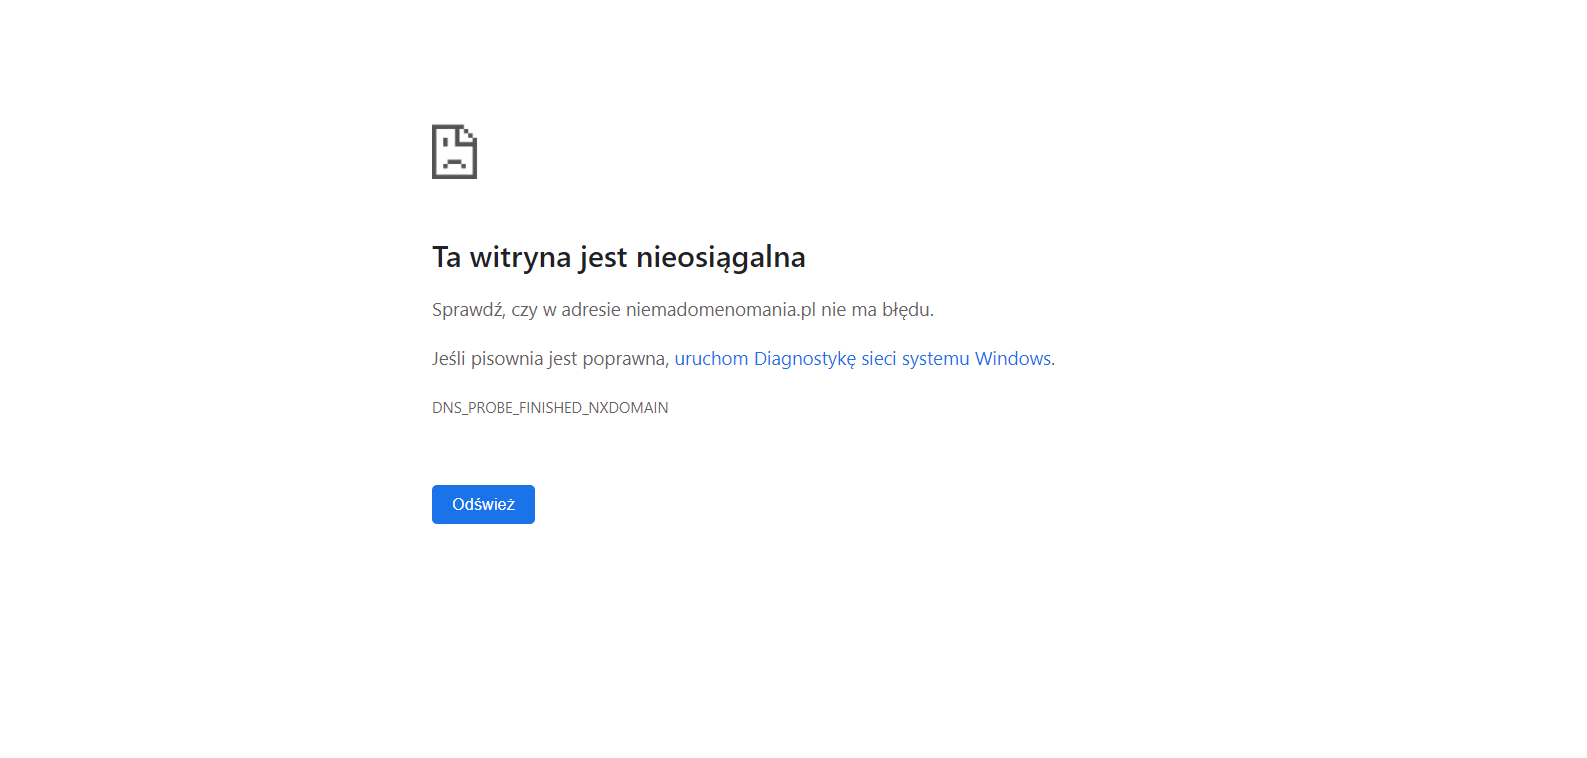The image size is (1587, 758).
Task: Click the word uruchom in the link
Action: [711, 359]
